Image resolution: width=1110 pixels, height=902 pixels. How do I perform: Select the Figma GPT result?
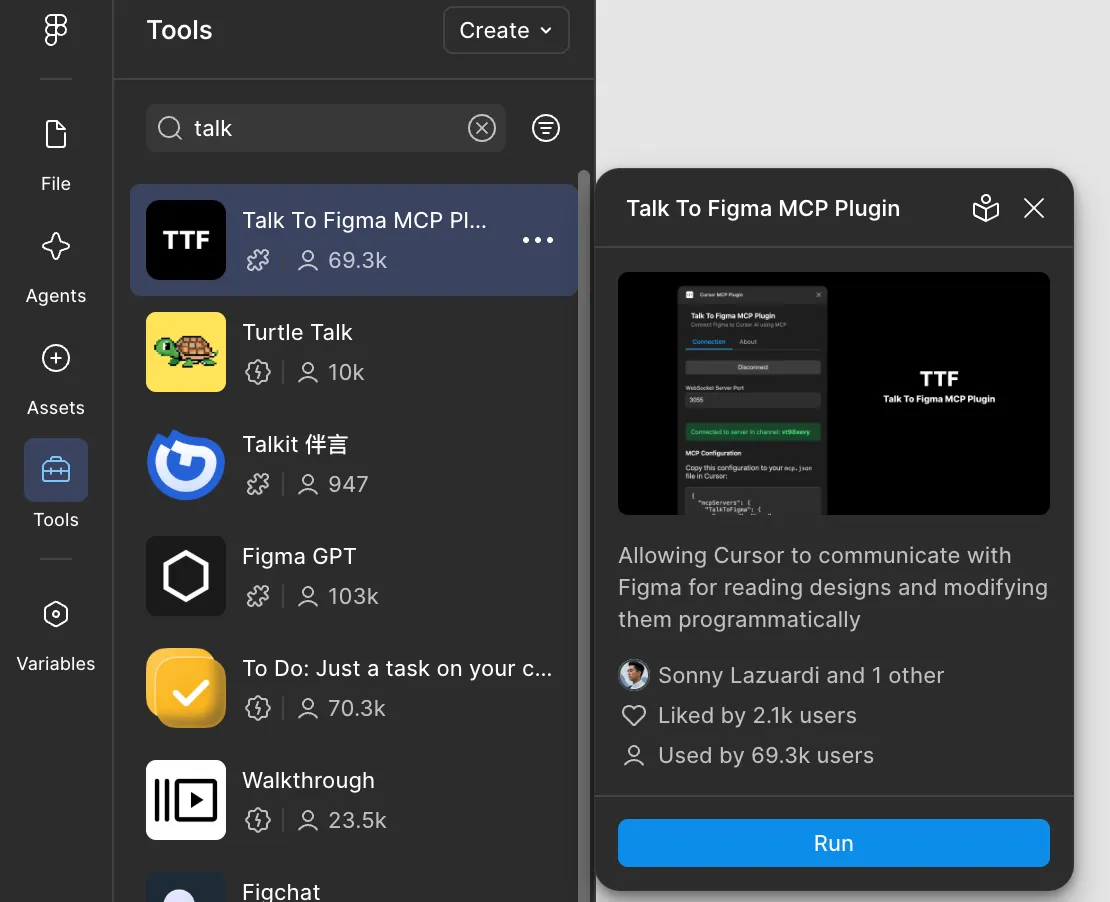(354, 576)
